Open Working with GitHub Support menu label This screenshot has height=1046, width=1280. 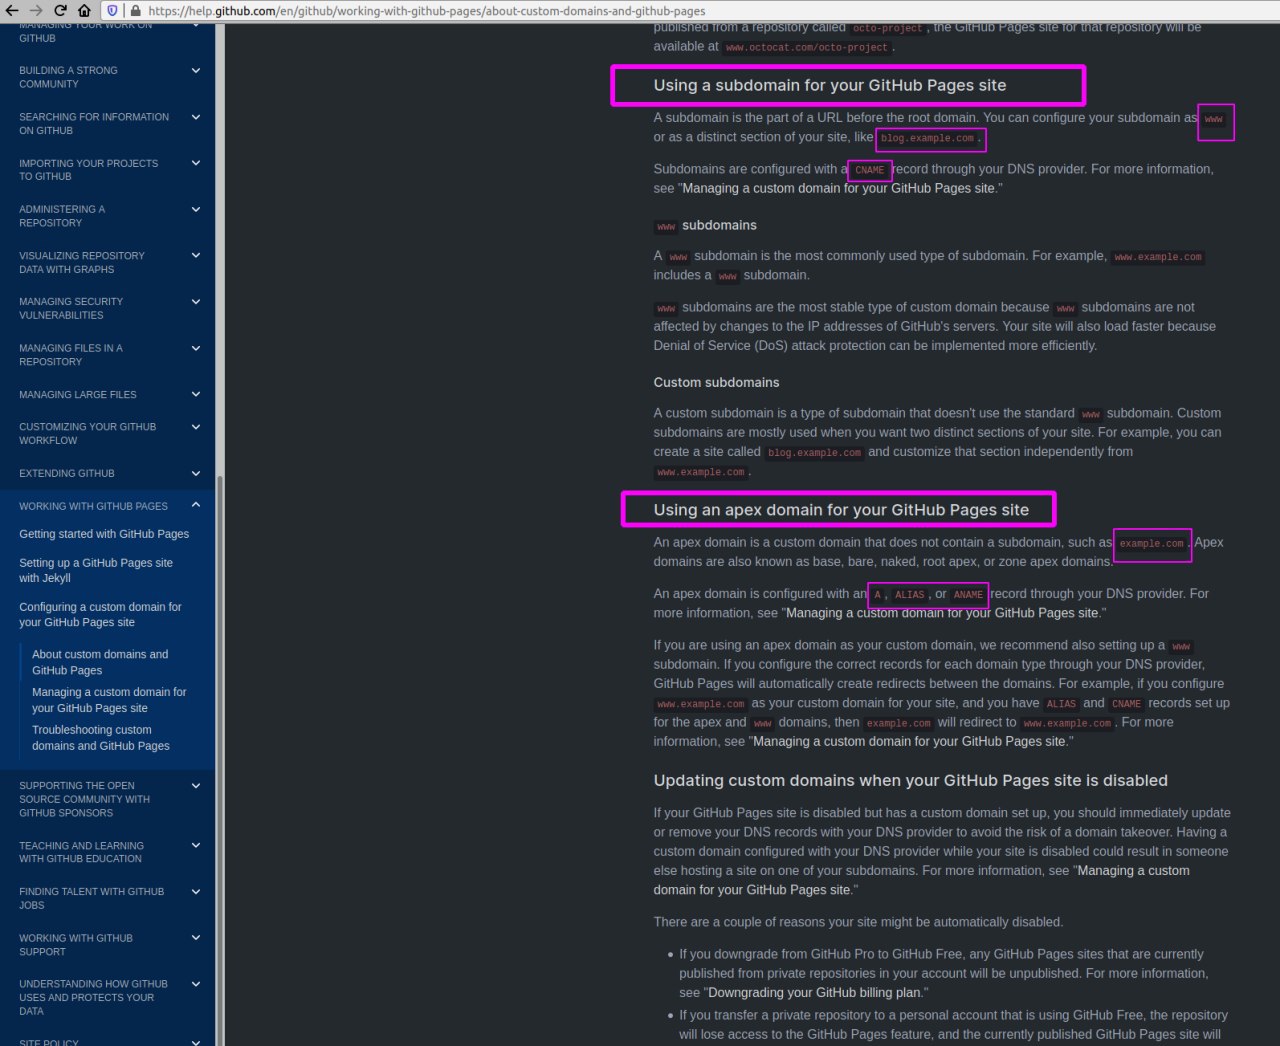click(76, 945)
